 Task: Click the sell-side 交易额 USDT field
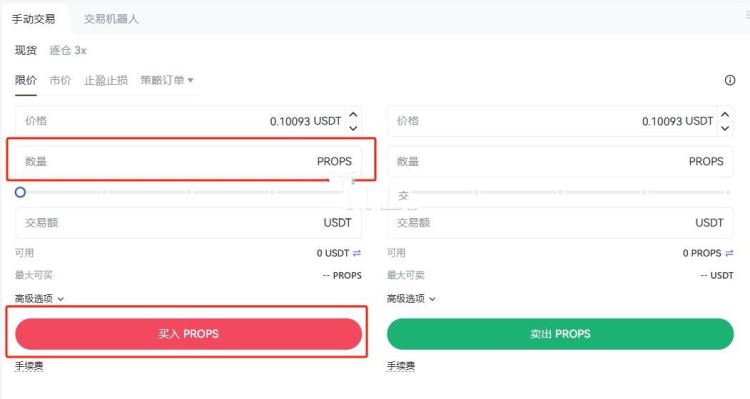(x=560, y=222)
